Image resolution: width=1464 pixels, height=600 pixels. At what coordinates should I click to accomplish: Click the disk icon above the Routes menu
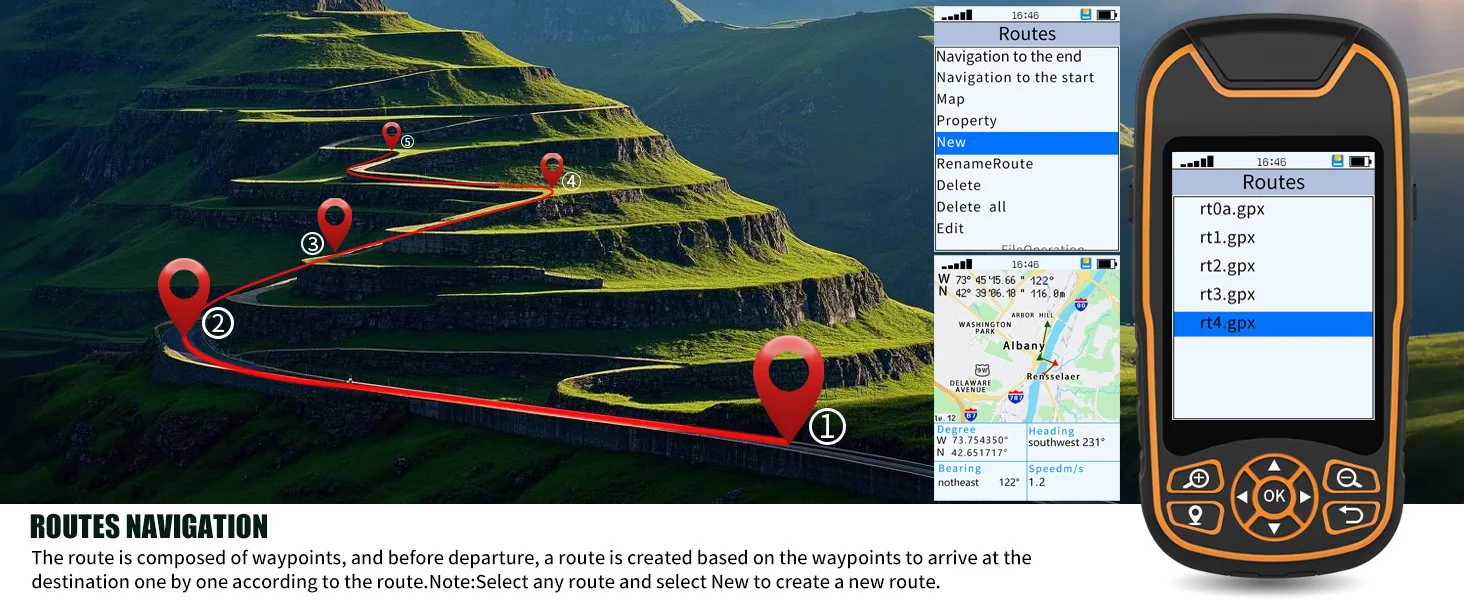click(x=1086, y=15)
